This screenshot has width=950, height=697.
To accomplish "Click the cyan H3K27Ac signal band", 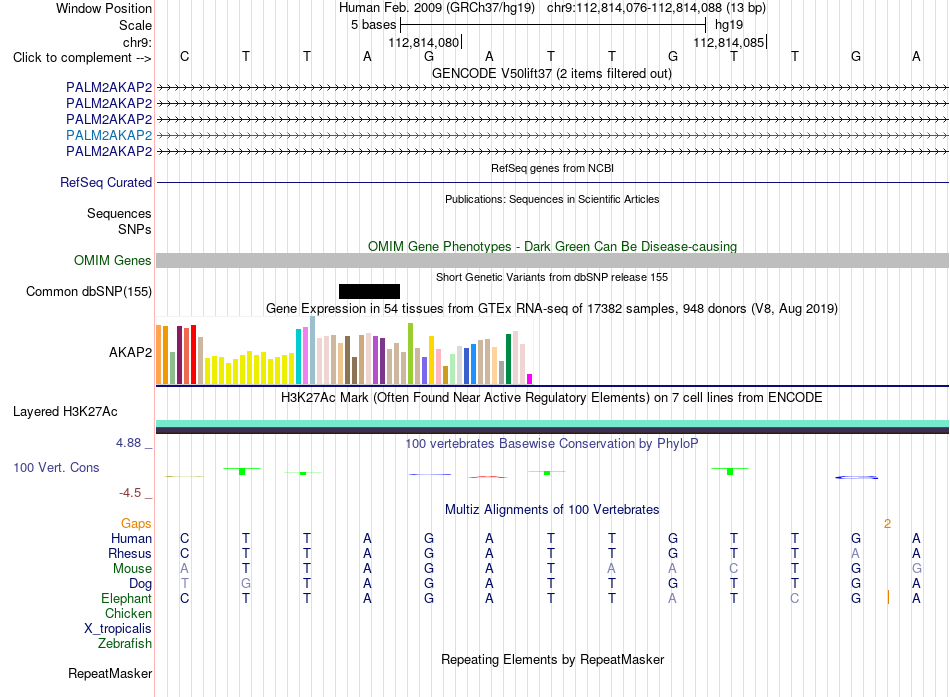I will tap(552, 423).
